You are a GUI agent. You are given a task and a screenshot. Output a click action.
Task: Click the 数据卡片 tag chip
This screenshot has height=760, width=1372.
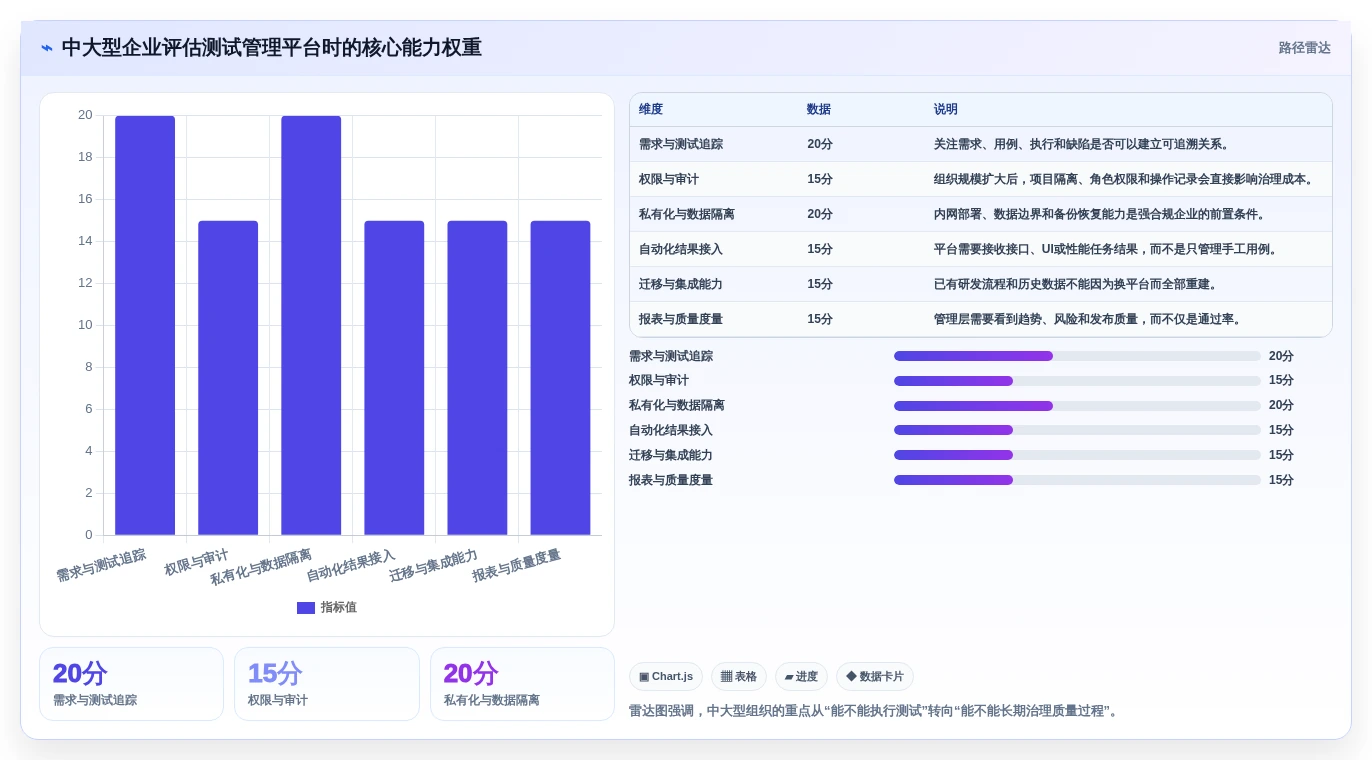(x=875, y=677)
